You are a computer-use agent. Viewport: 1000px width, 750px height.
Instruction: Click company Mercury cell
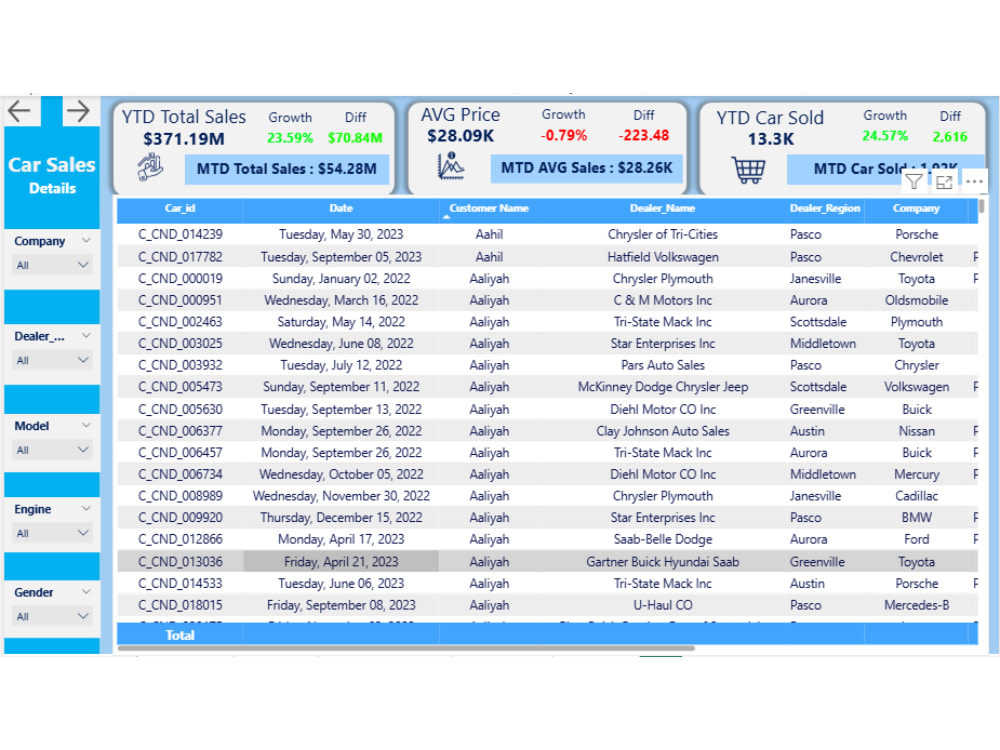click(916, 474)
